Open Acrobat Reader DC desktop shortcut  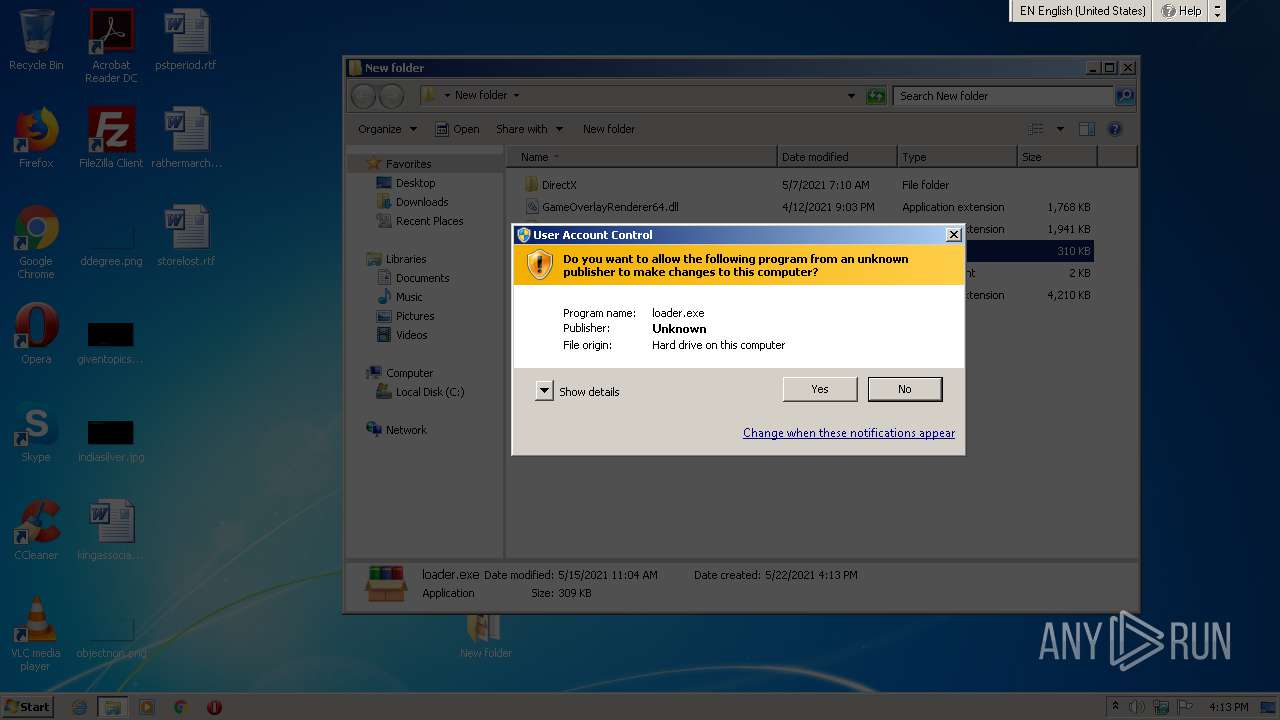pos(111,46)
